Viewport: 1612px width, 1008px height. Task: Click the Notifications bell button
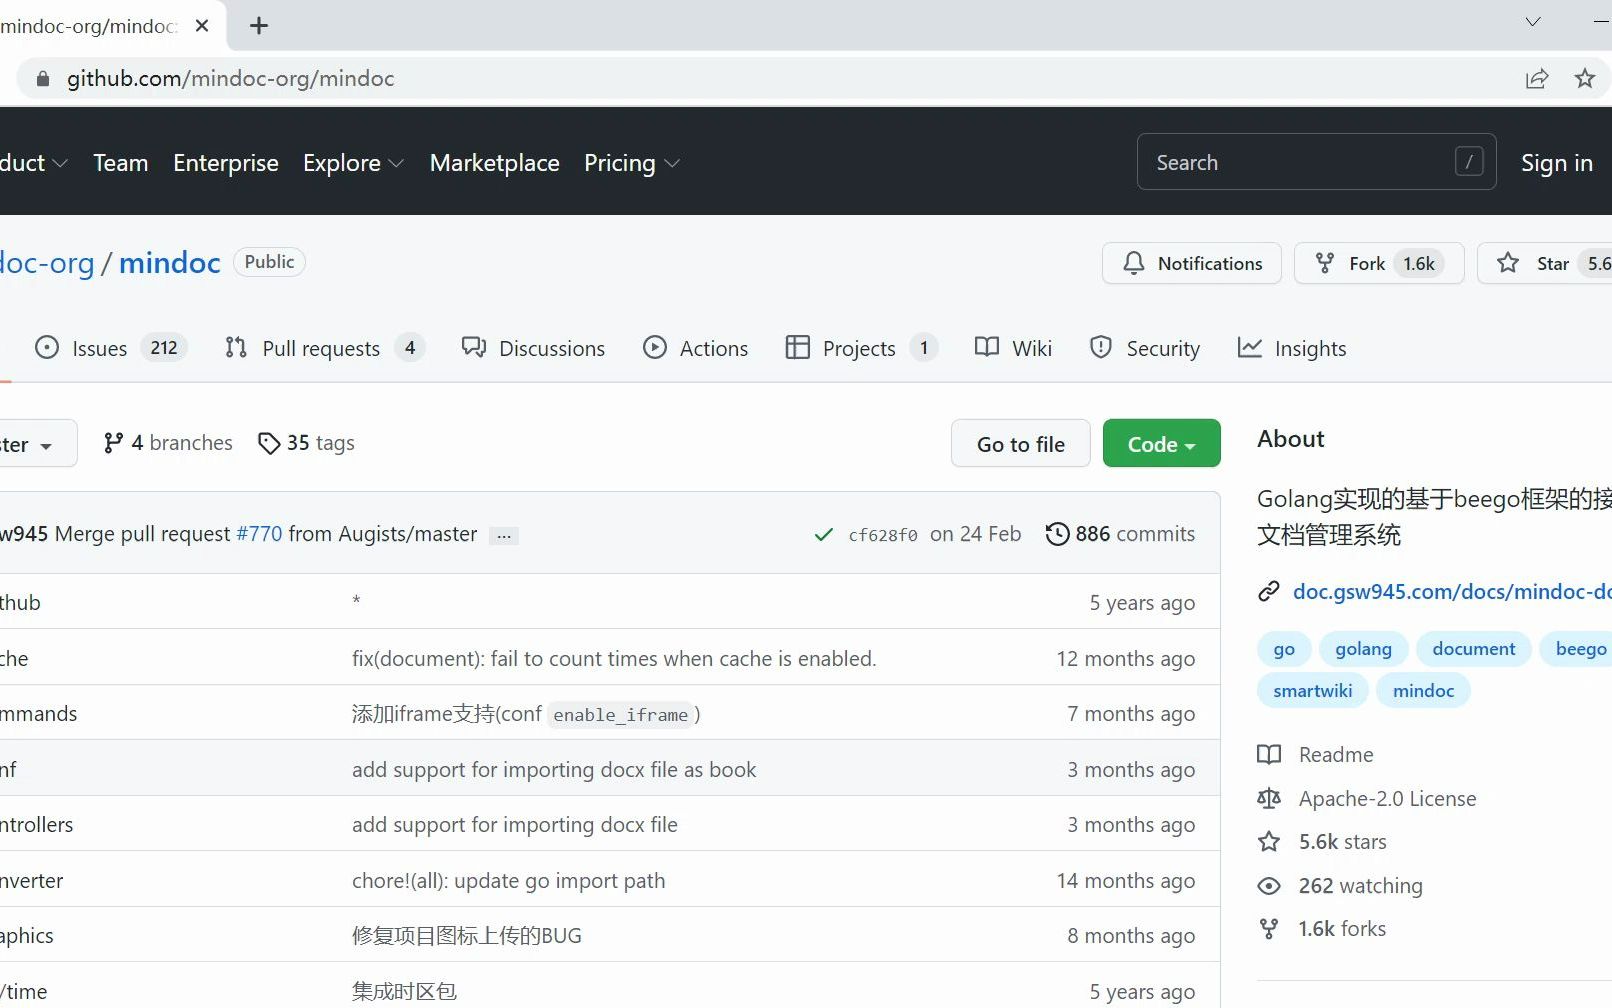click(1192, 263)
